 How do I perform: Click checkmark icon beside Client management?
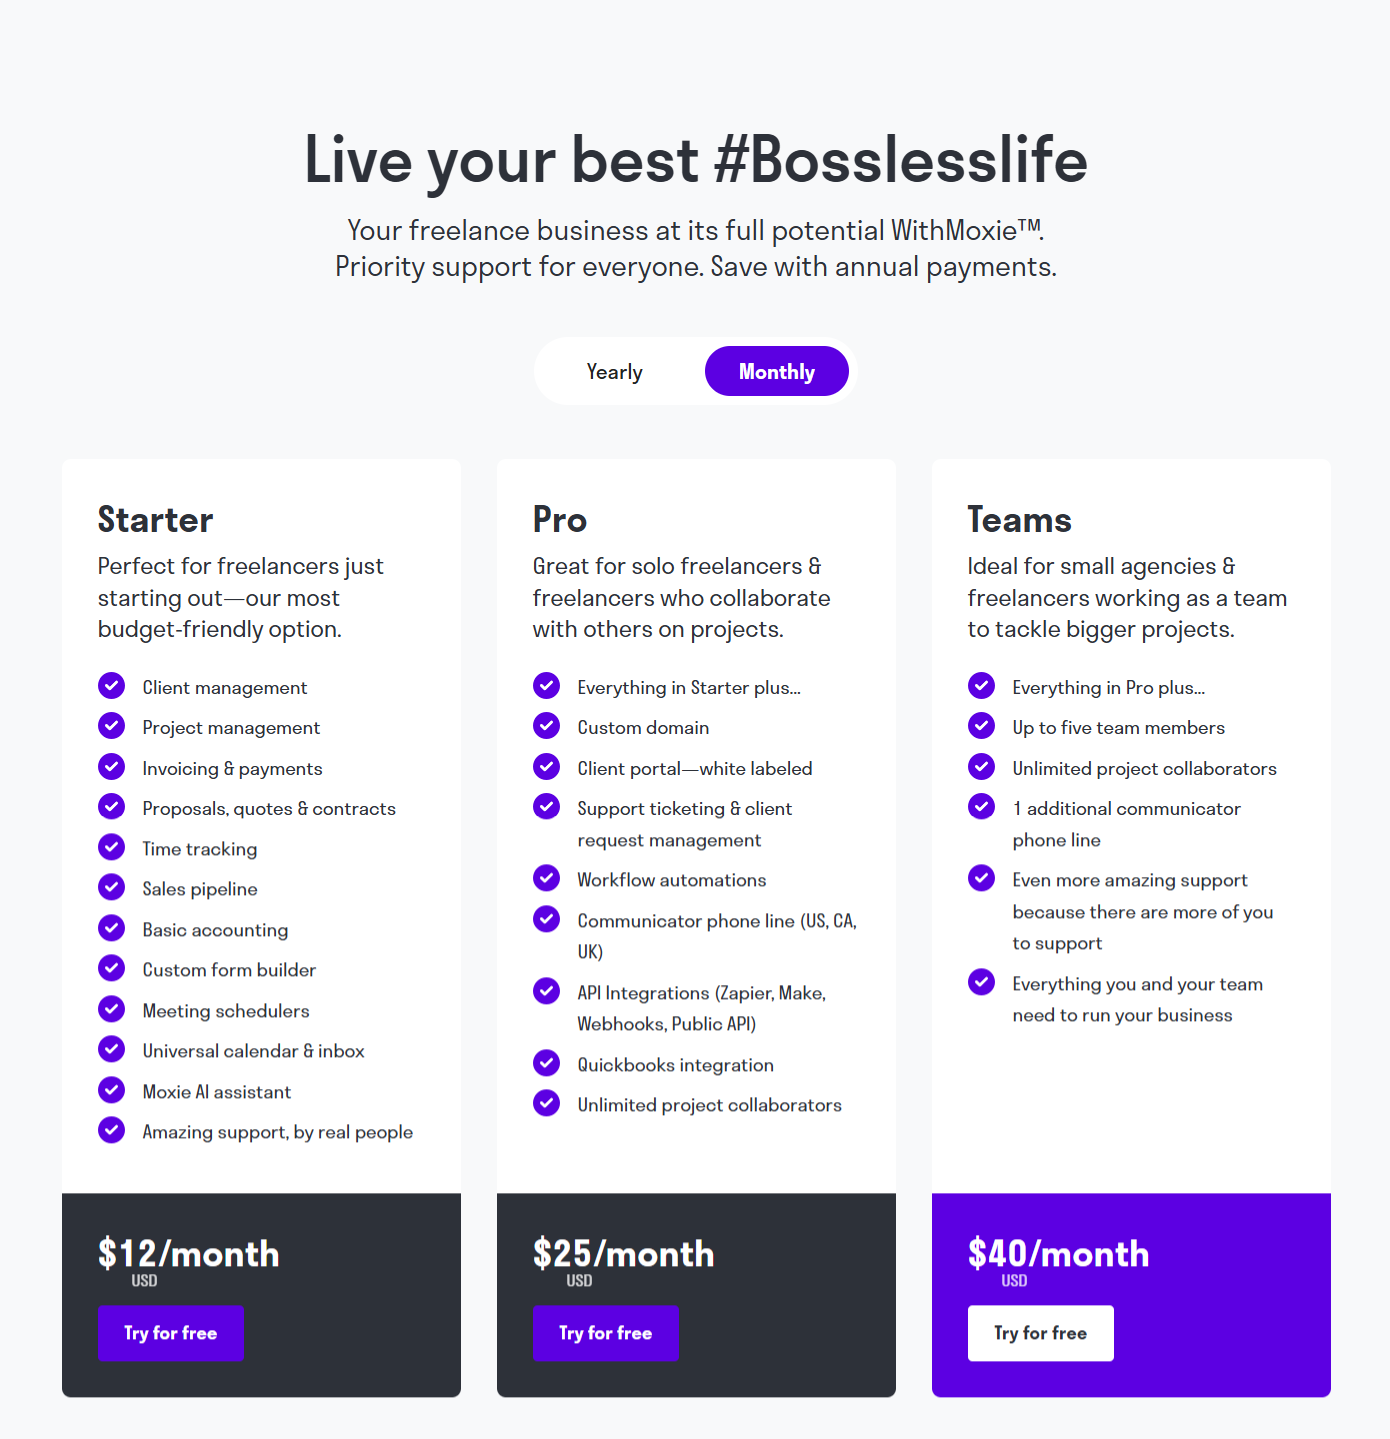[x=111, y=686]
